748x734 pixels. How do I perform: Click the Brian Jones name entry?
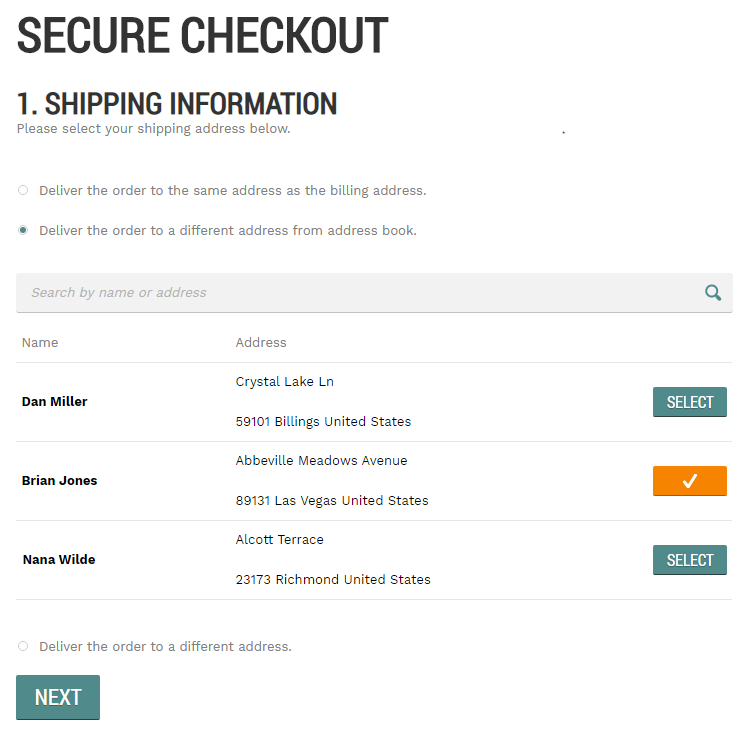click(x=59, y=480)
